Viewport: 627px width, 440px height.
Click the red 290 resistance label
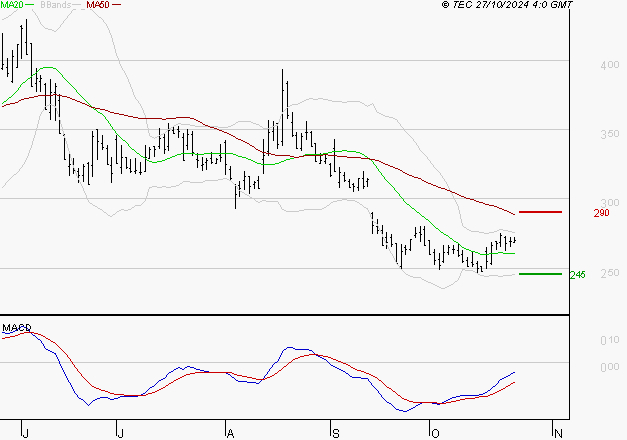coord(601,213)
